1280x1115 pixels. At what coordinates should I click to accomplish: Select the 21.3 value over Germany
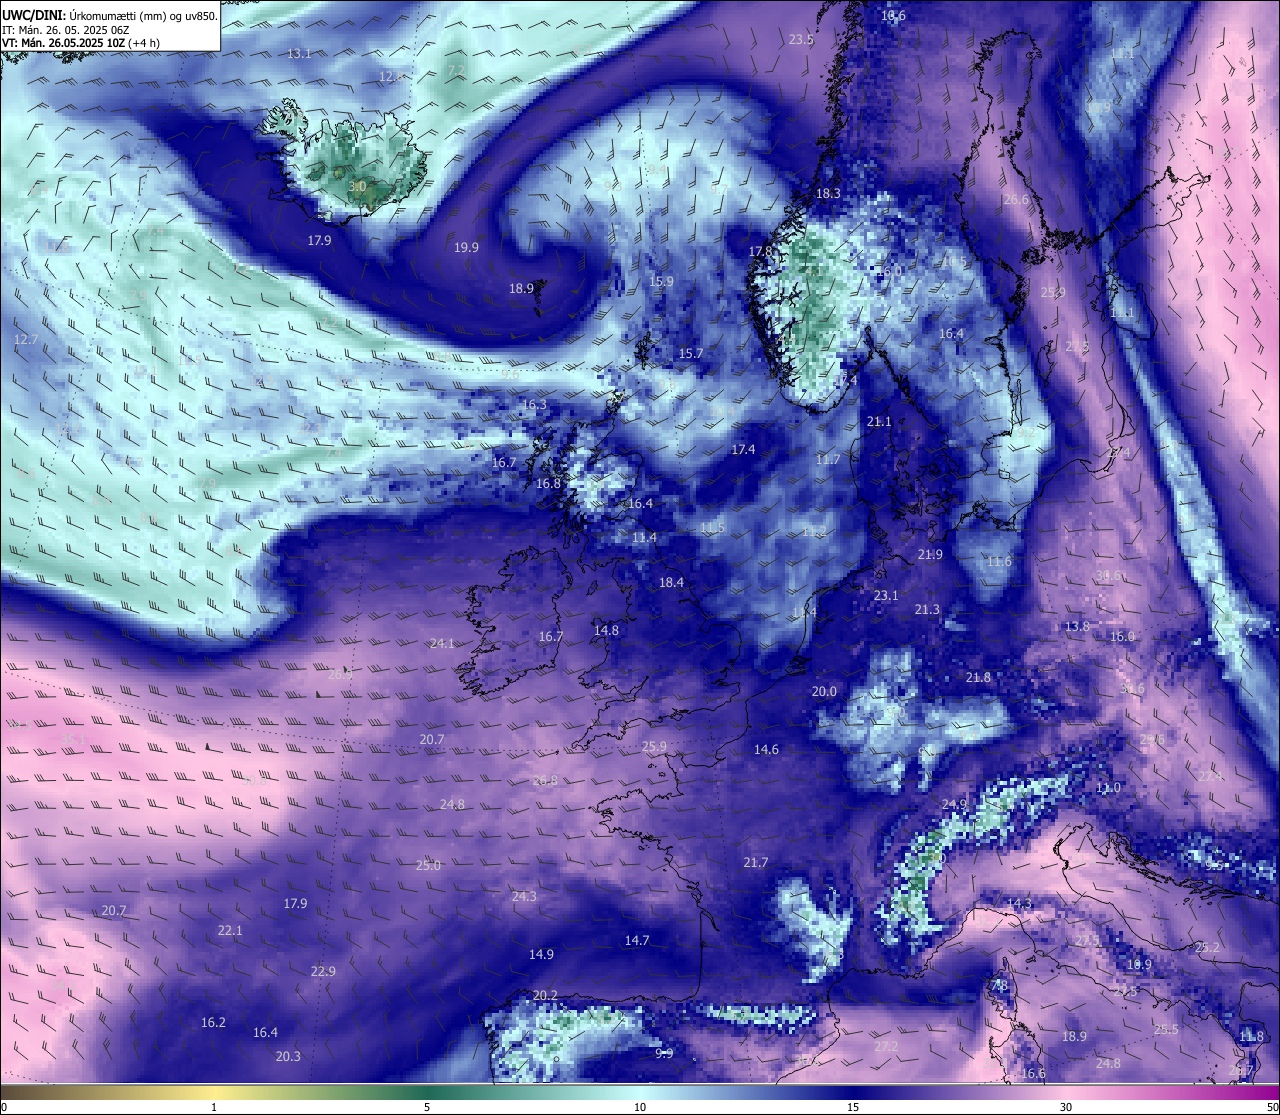coord(927,610)
